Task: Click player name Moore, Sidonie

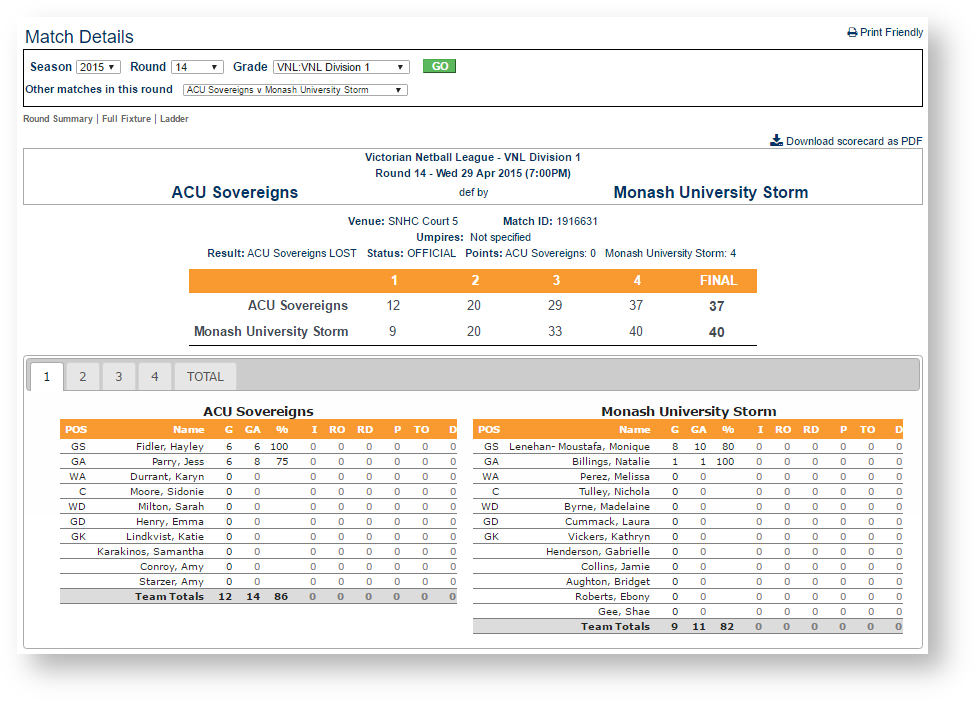Action: coord(167,492)
